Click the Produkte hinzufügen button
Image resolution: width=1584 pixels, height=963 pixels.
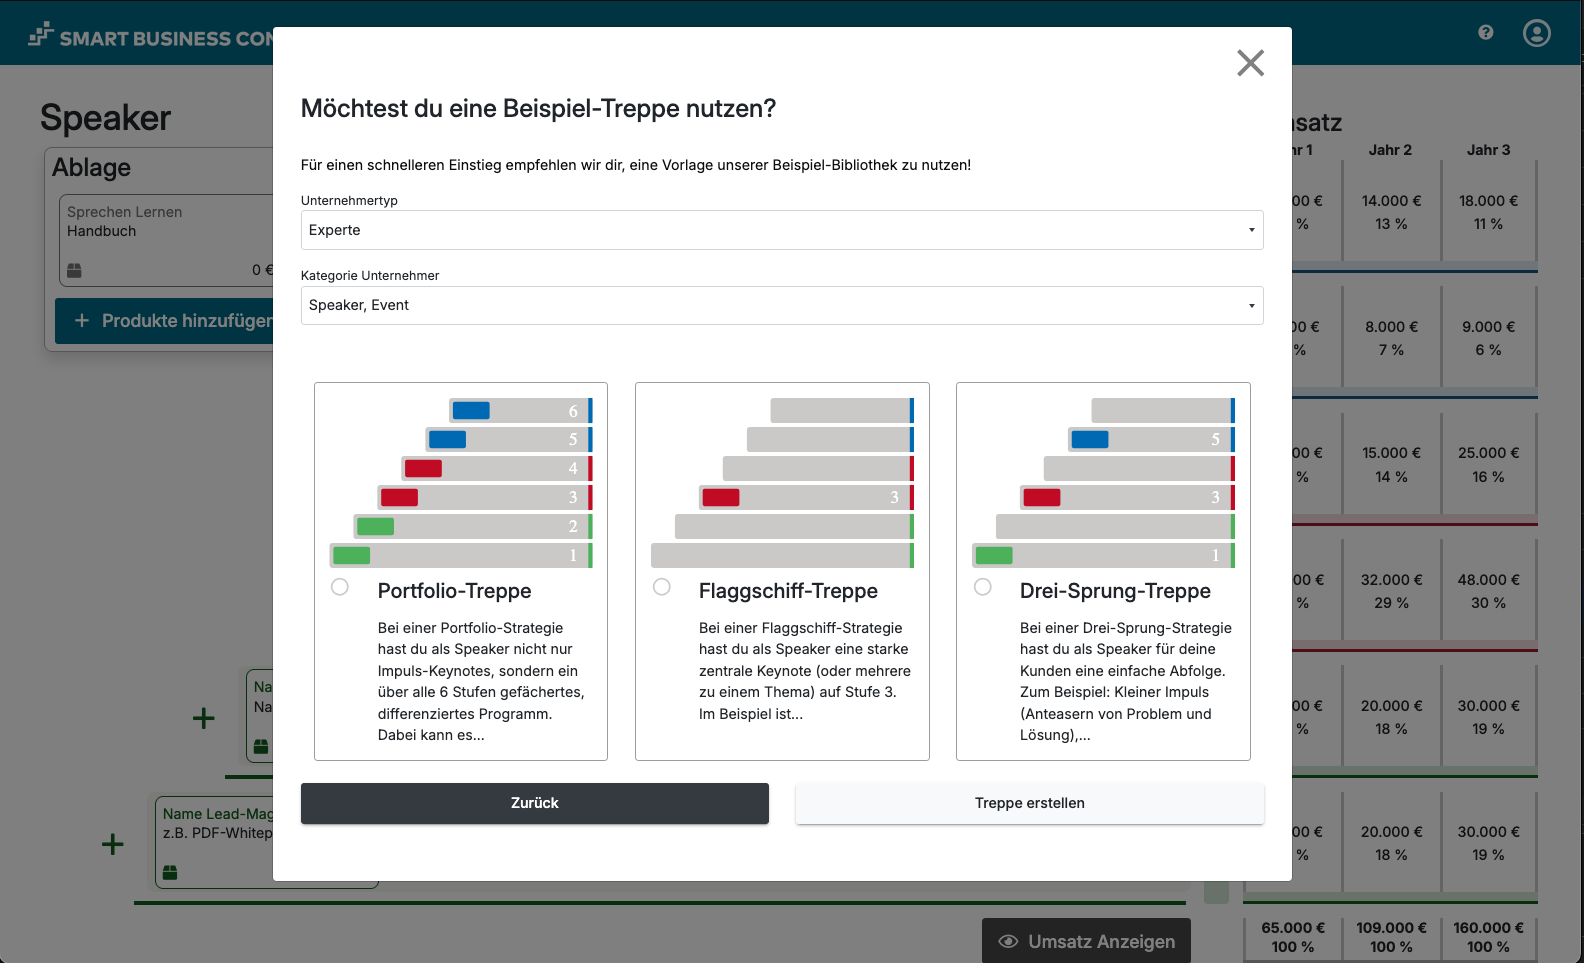tap(165, 320)
